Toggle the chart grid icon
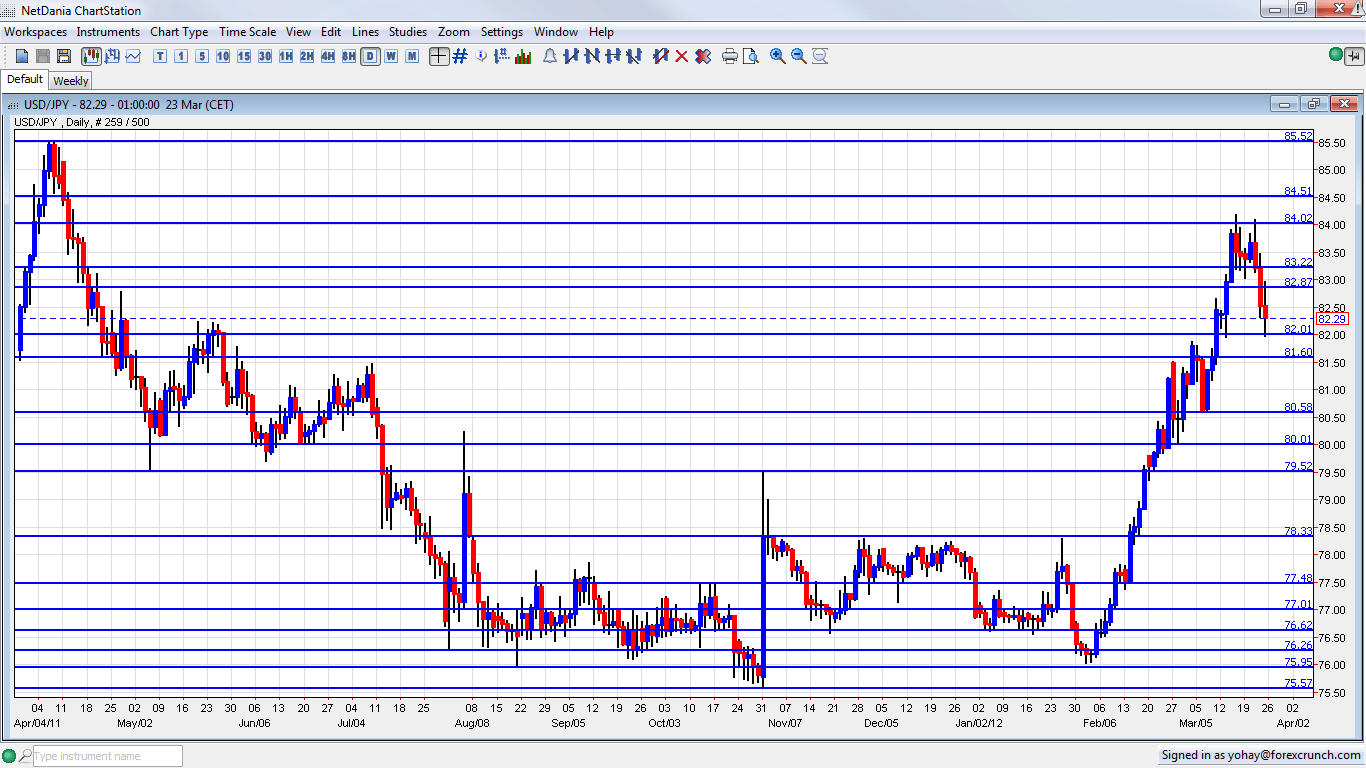The image size is (1366, 768). (457, 57)
